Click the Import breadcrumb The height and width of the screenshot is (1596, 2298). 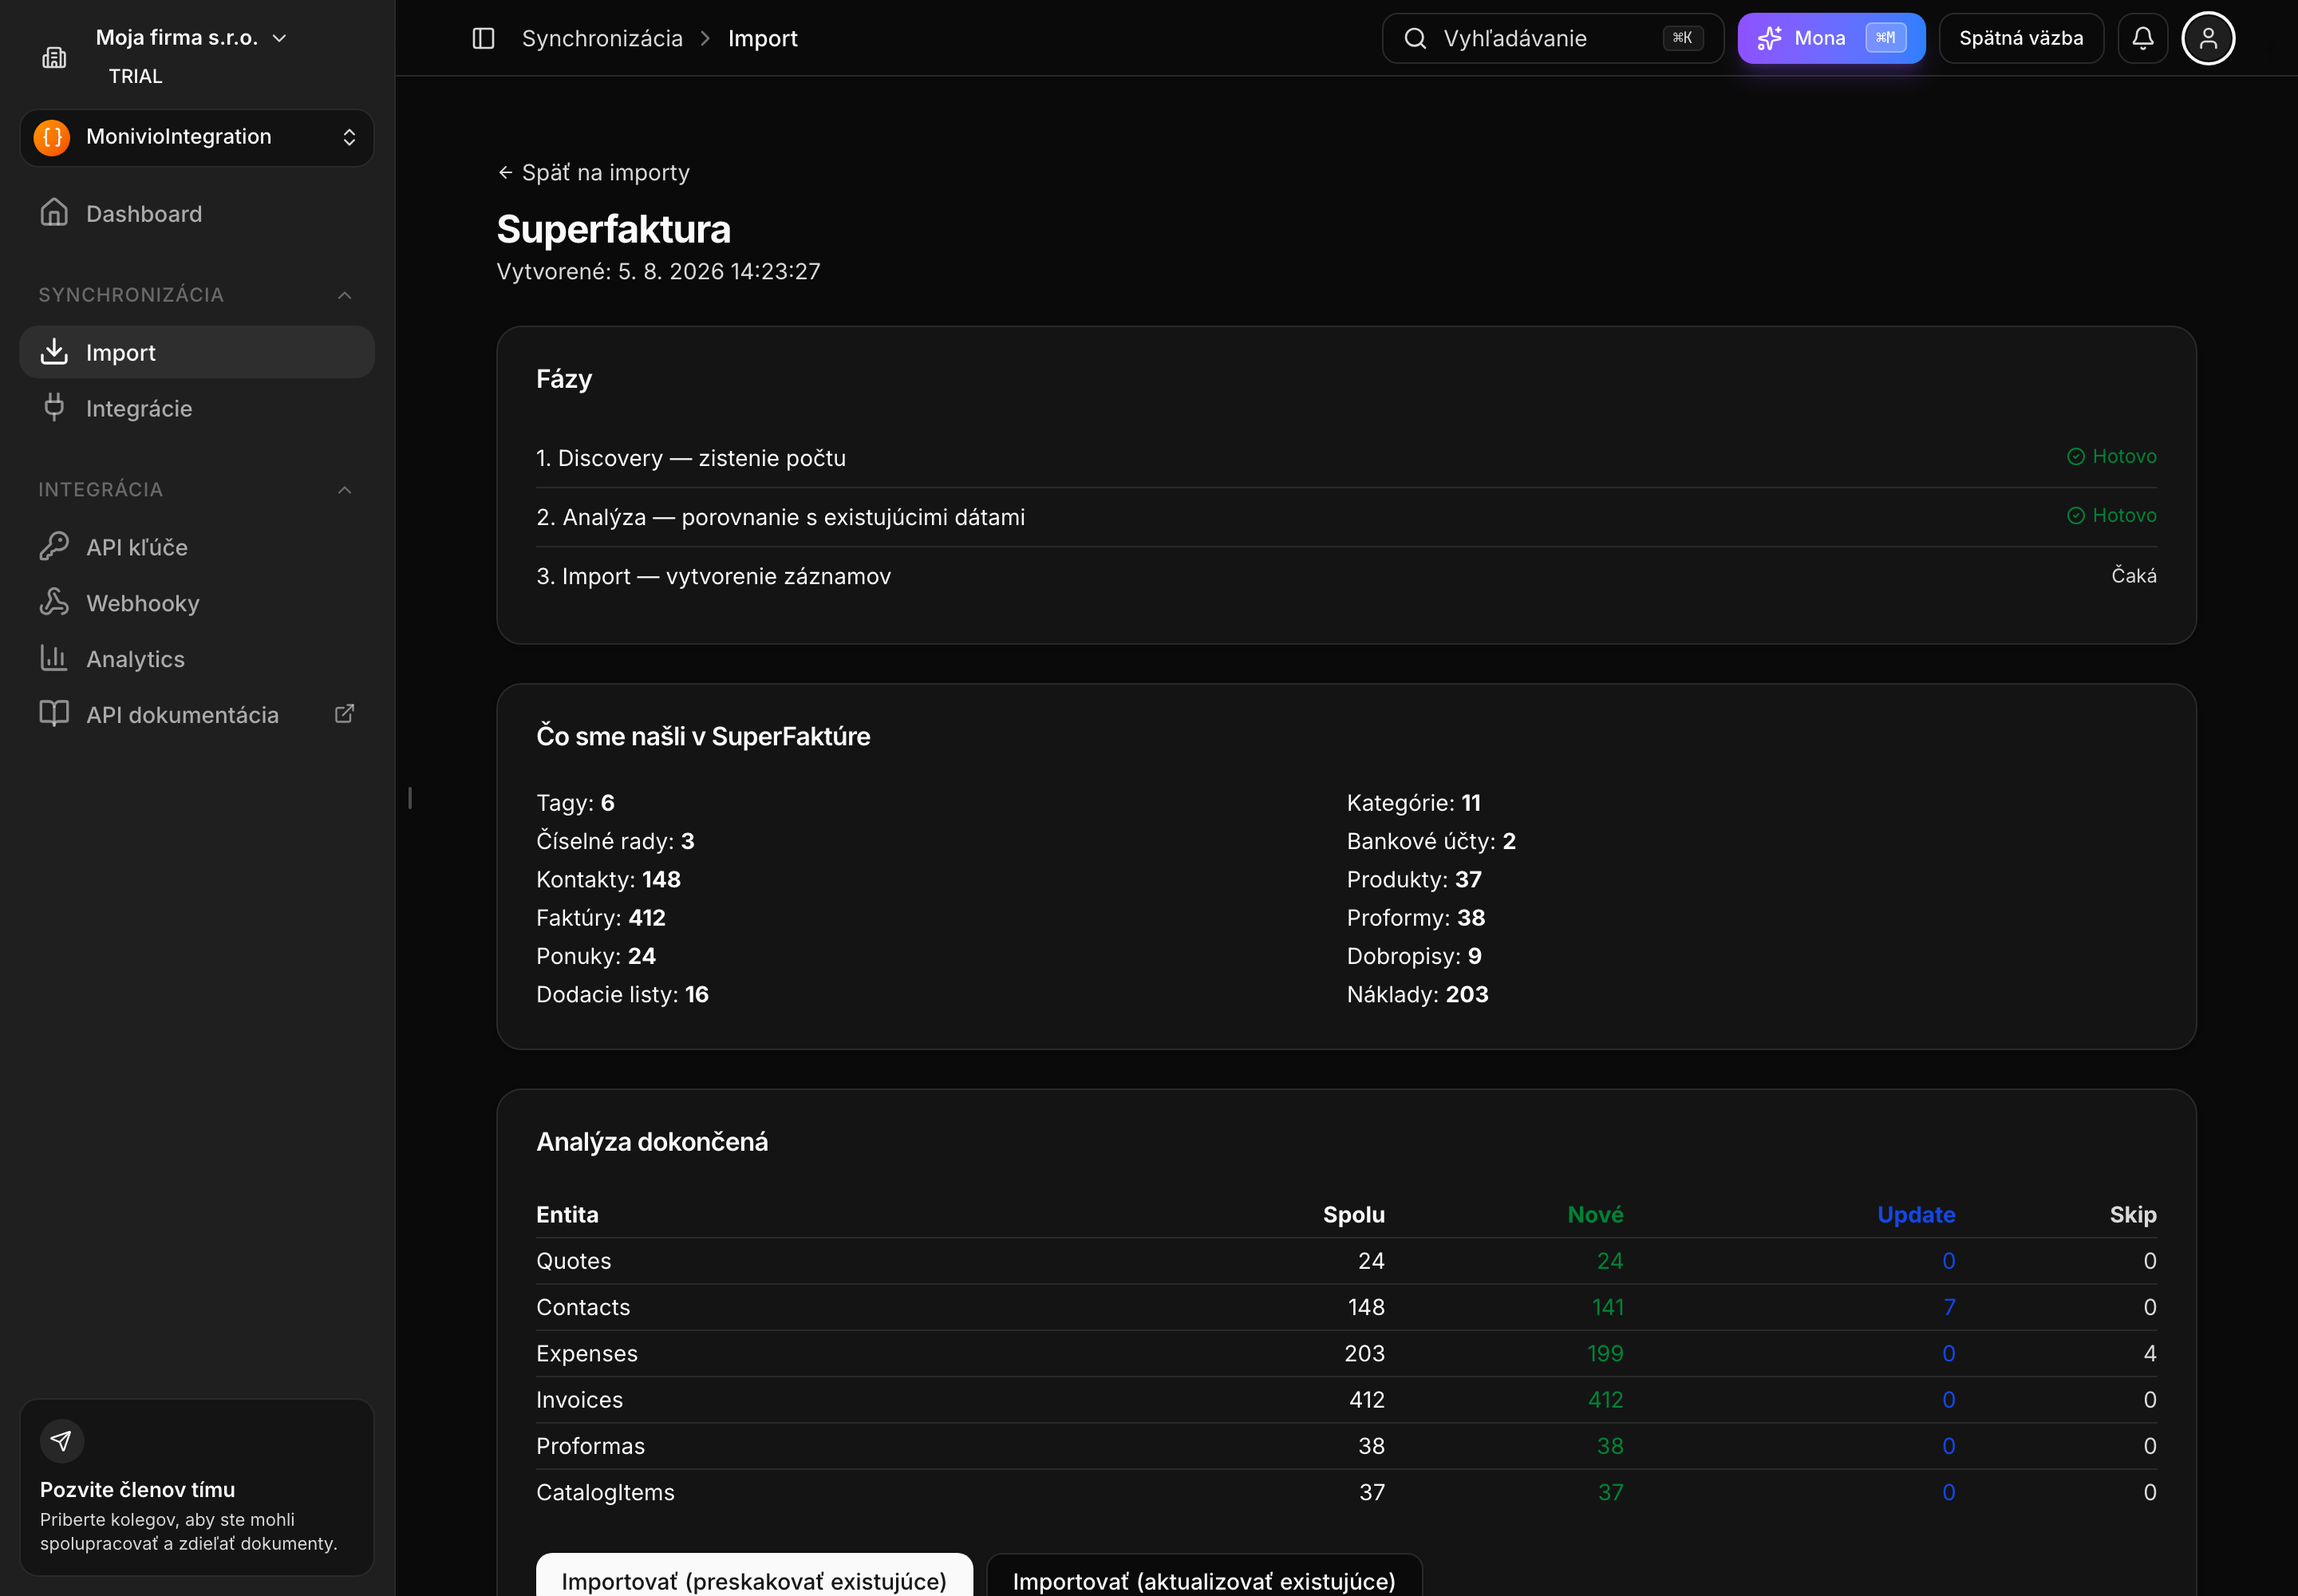[x=763, y=38]
